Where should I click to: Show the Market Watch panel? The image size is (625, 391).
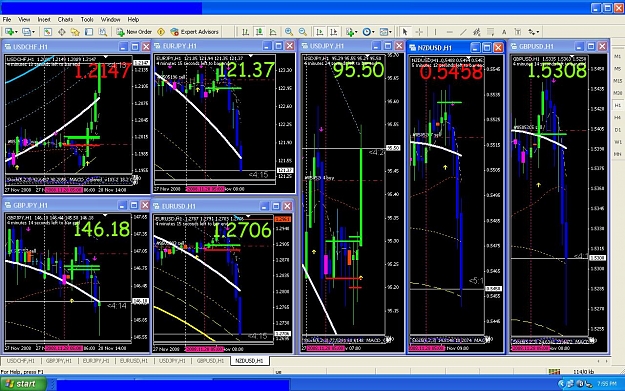pyautogui.click(x=48, y=32)
